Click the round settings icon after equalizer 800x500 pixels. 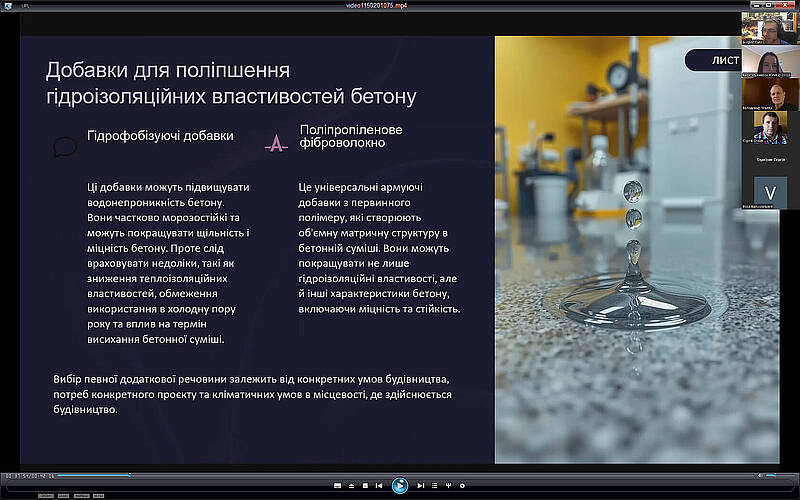click(462, 486)
